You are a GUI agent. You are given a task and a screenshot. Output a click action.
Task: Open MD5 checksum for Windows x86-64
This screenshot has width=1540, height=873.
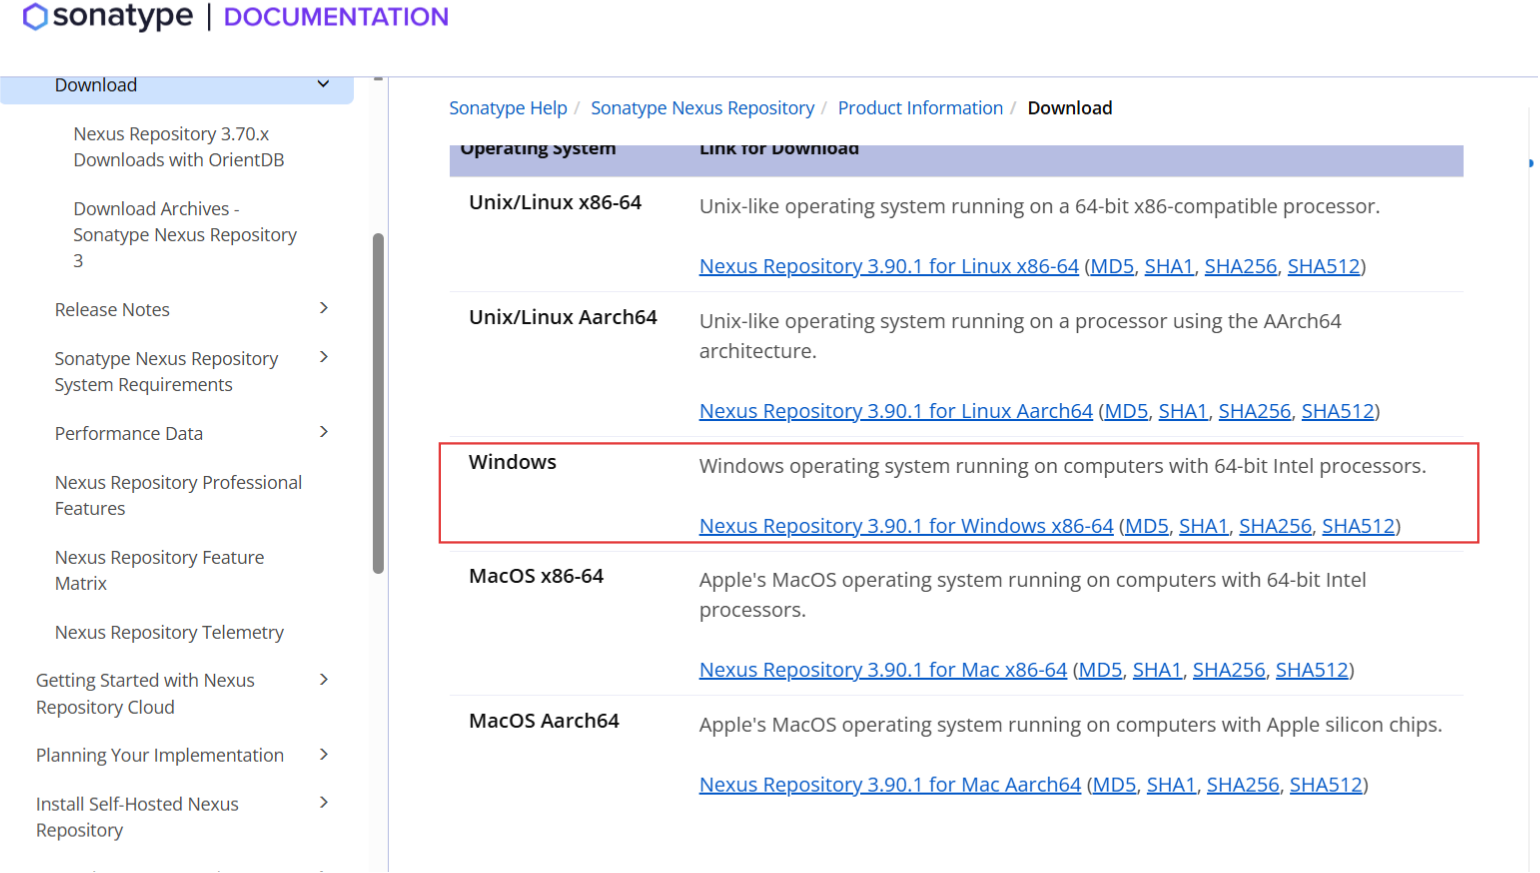point(1147,527)
